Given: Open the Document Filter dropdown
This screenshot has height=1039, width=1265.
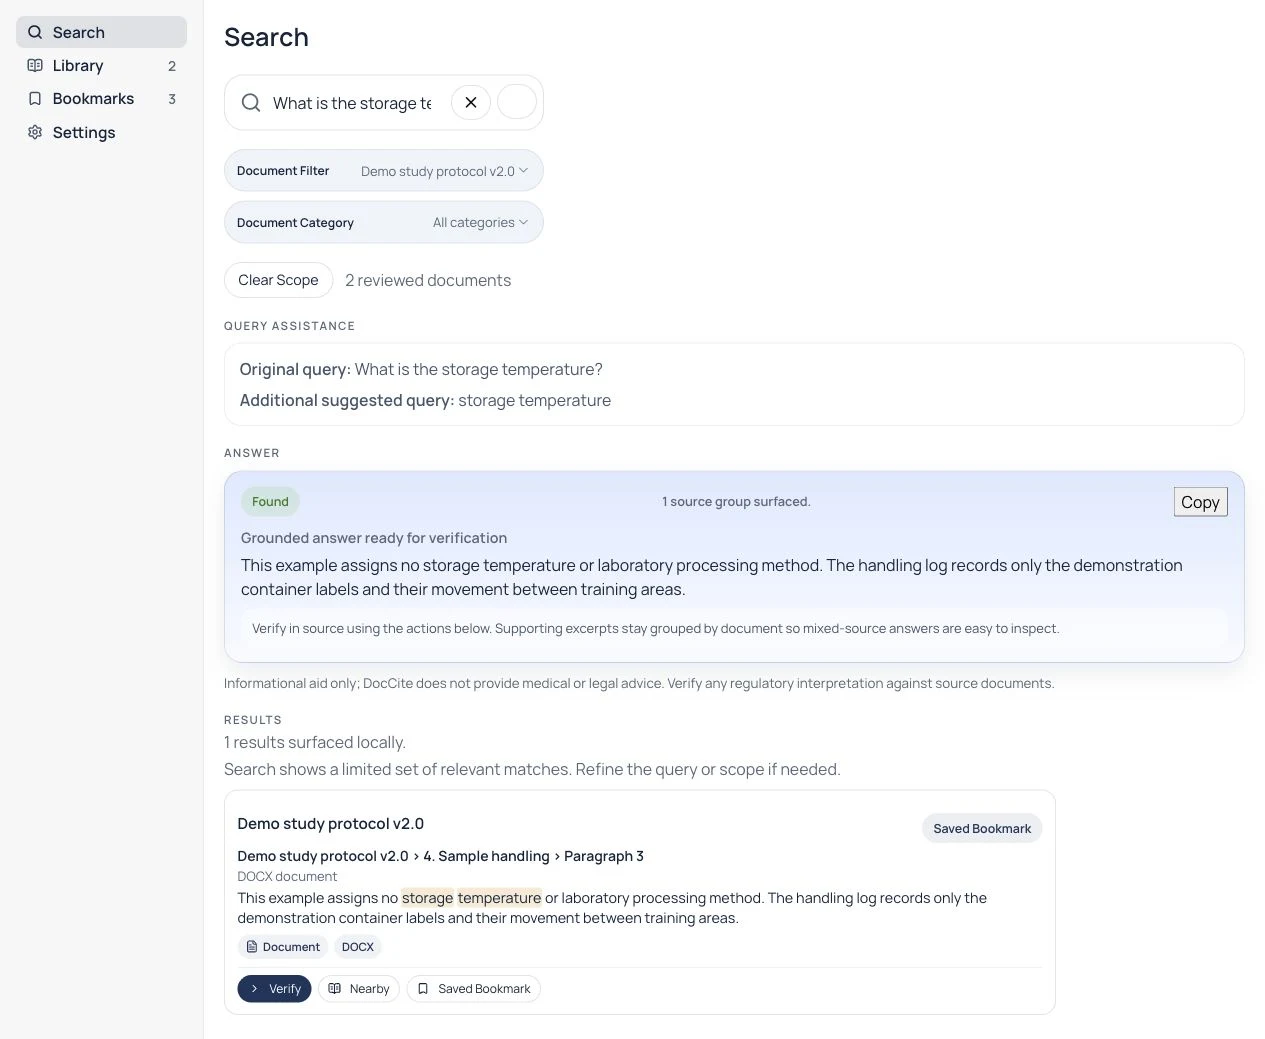Looking at the screenshot, I should [384, 171].
